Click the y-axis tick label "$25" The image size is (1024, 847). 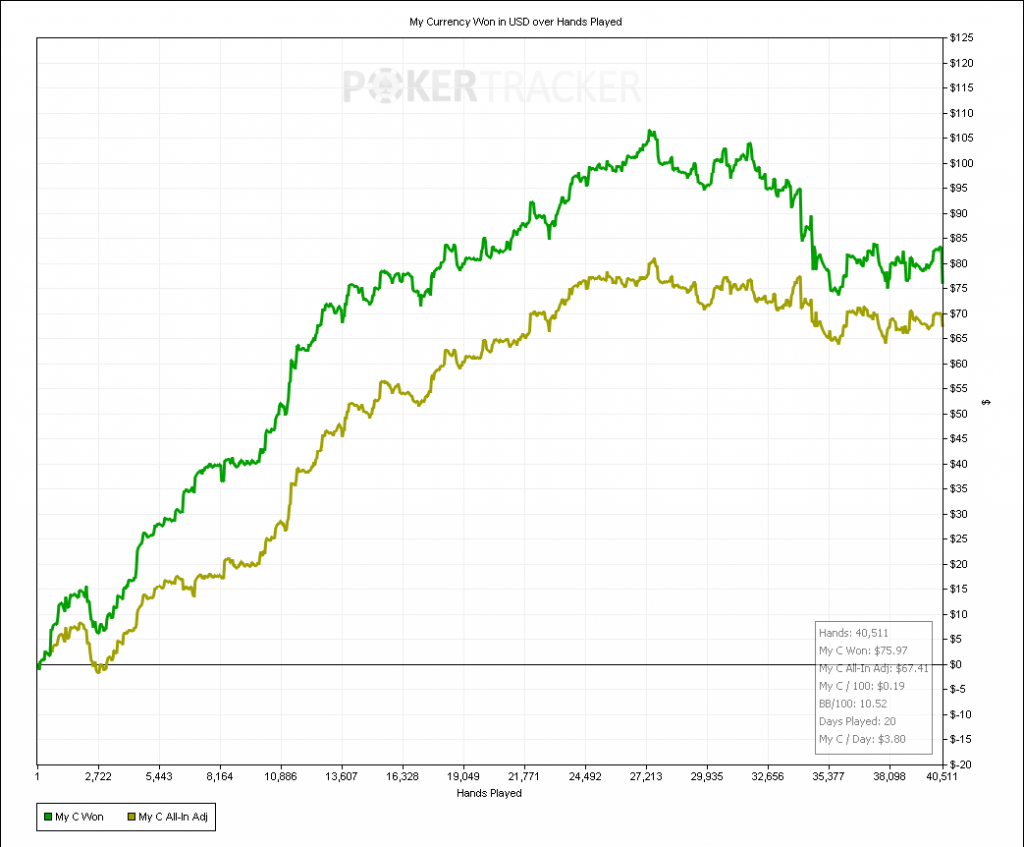click(x=959, y=539)
